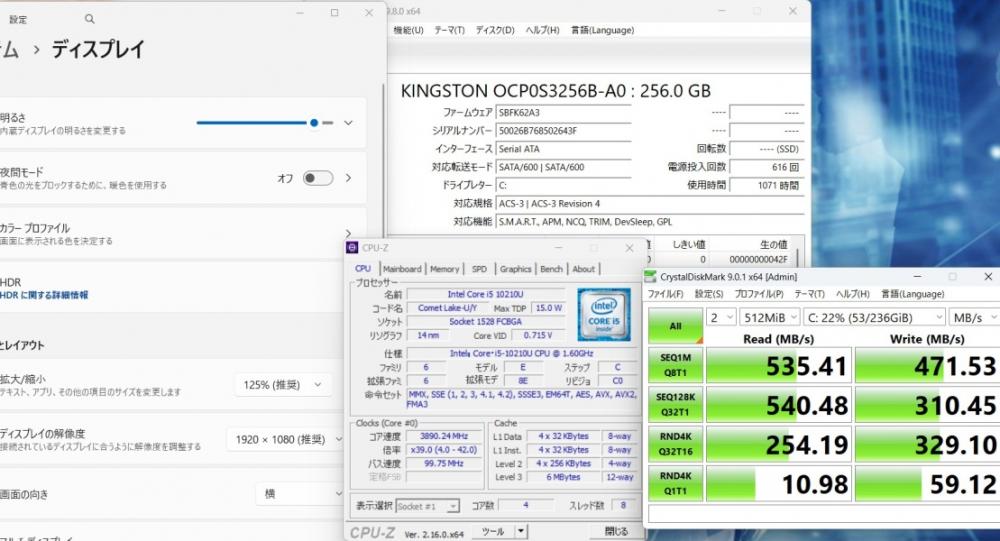The height and width of the screenshot is (541, 1000).
Task: Open the MB/s unit dropdown
Action: 974,317
